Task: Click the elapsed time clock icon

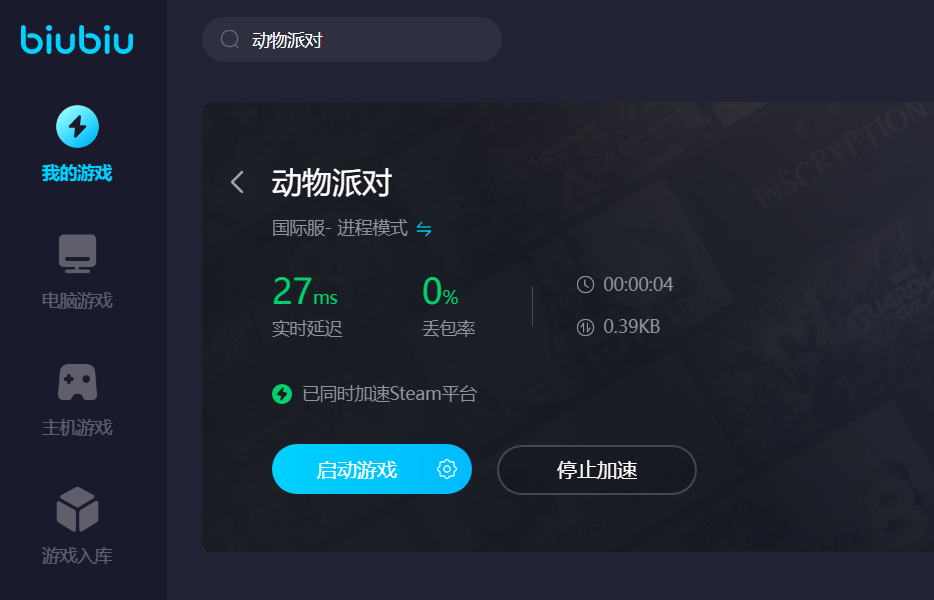Action: tap(585, 285)
